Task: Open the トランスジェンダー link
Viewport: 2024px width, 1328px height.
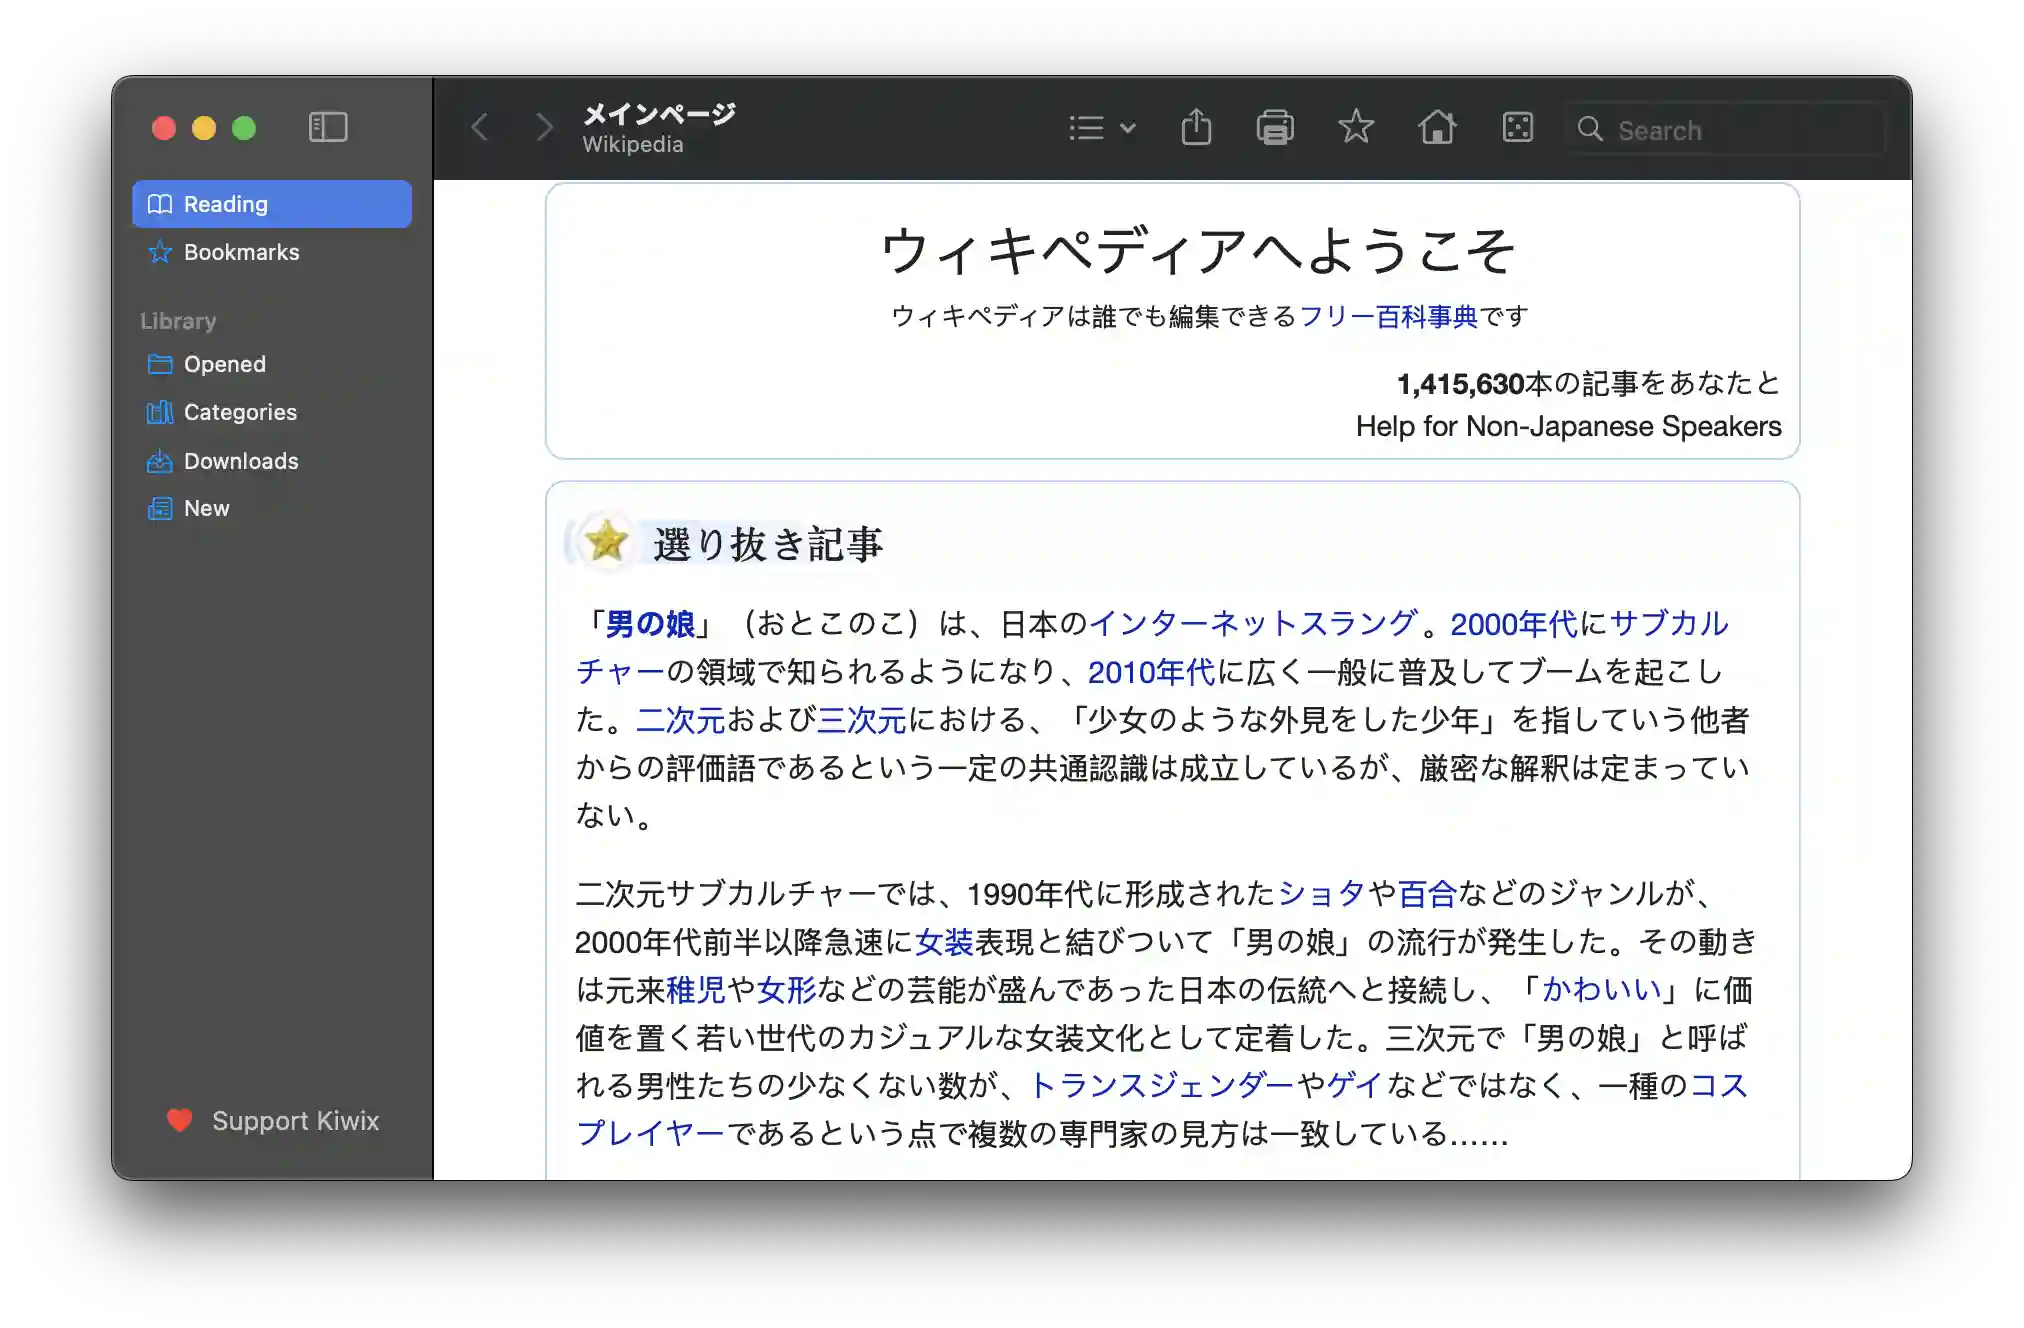Action: [1162, 1085]
